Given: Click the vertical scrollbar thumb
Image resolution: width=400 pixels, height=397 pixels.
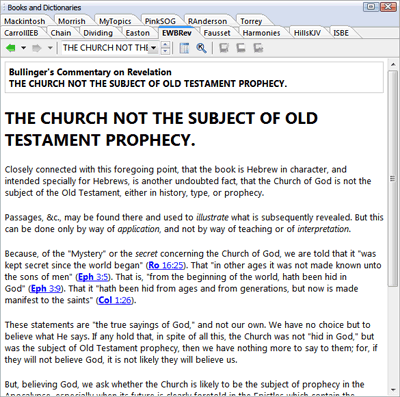Looking at the screenshot, I should coord(393,178).
